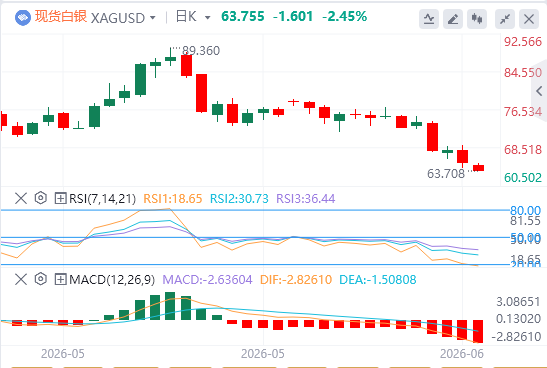Click the 2026-06 date axis label
The image size is (547, 368).
point(462,354)
